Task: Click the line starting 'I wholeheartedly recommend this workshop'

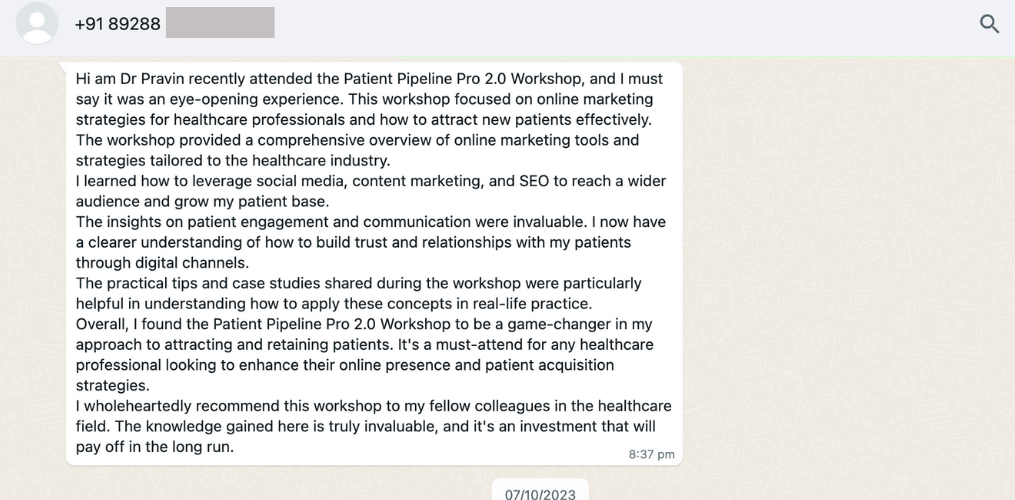Action: [373, 406]
